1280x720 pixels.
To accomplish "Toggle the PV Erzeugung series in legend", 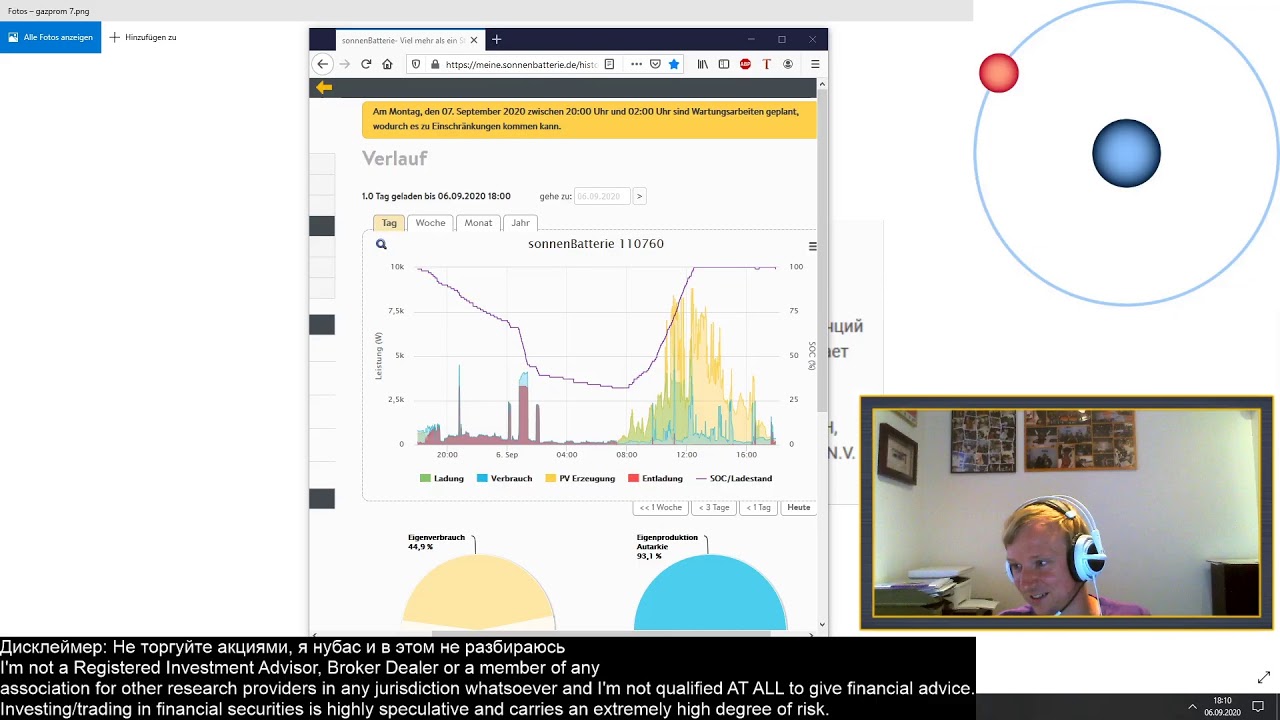I will pos(580,479).
